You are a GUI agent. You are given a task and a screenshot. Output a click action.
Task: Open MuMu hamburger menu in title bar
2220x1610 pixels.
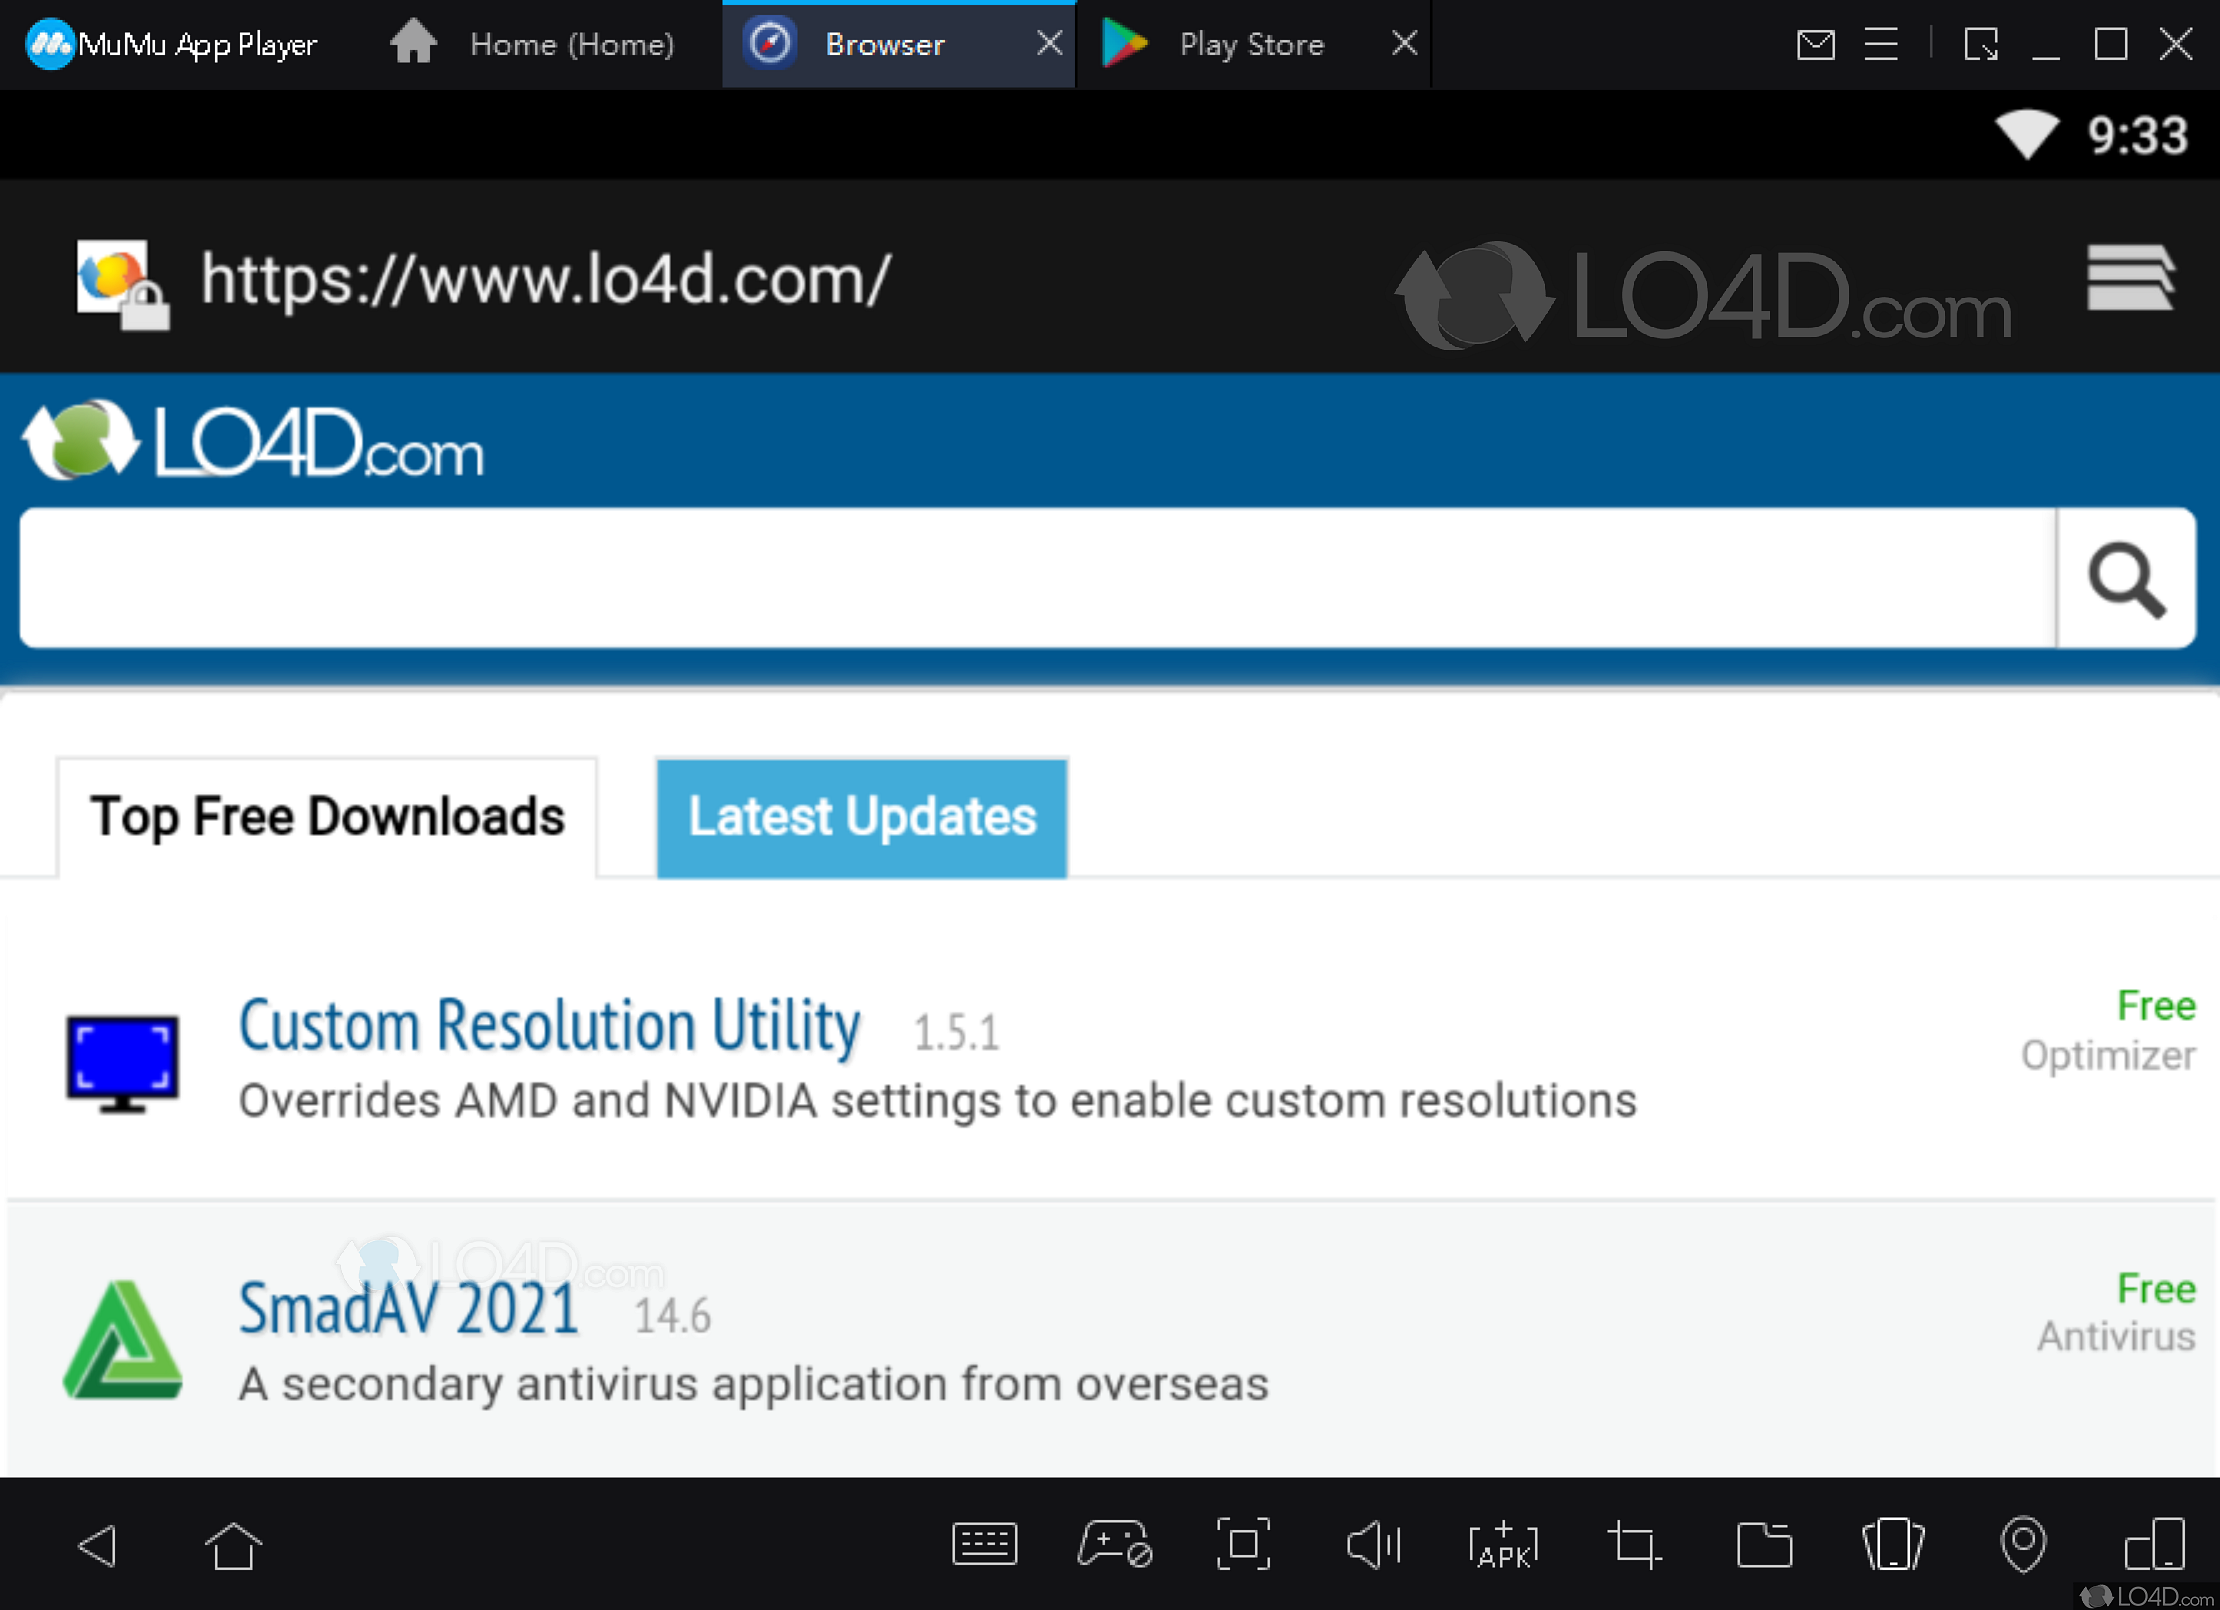(1881, 45)
